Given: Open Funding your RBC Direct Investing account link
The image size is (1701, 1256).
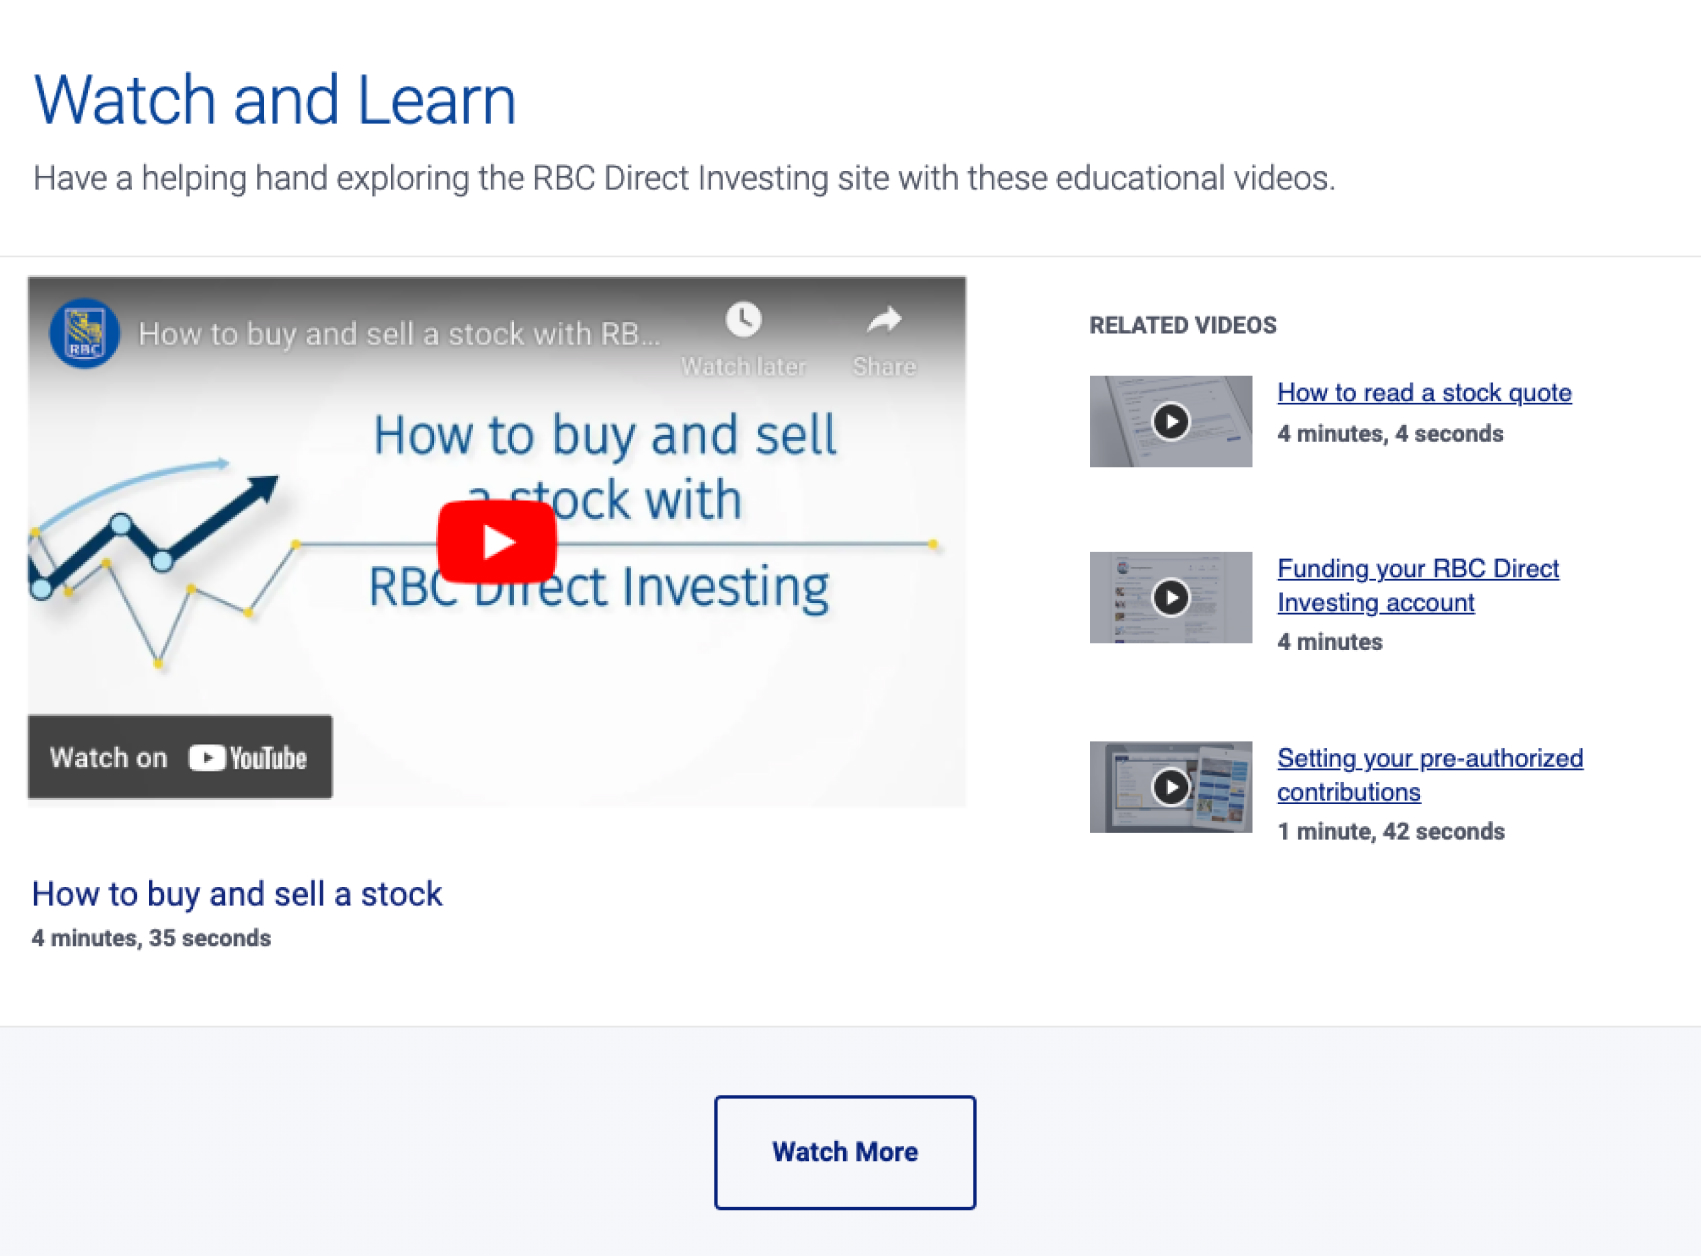Looking at the screenshot, I should tap(1418, 586).
